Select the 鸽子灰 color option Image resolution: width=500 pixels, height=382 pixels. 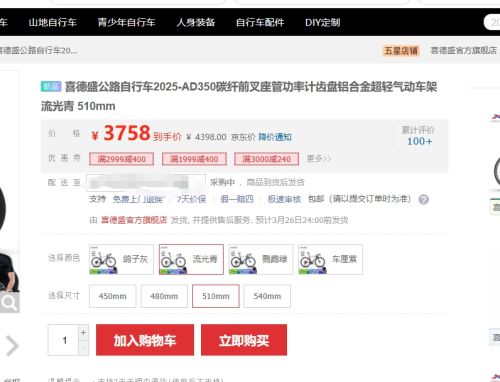[121, 259]
